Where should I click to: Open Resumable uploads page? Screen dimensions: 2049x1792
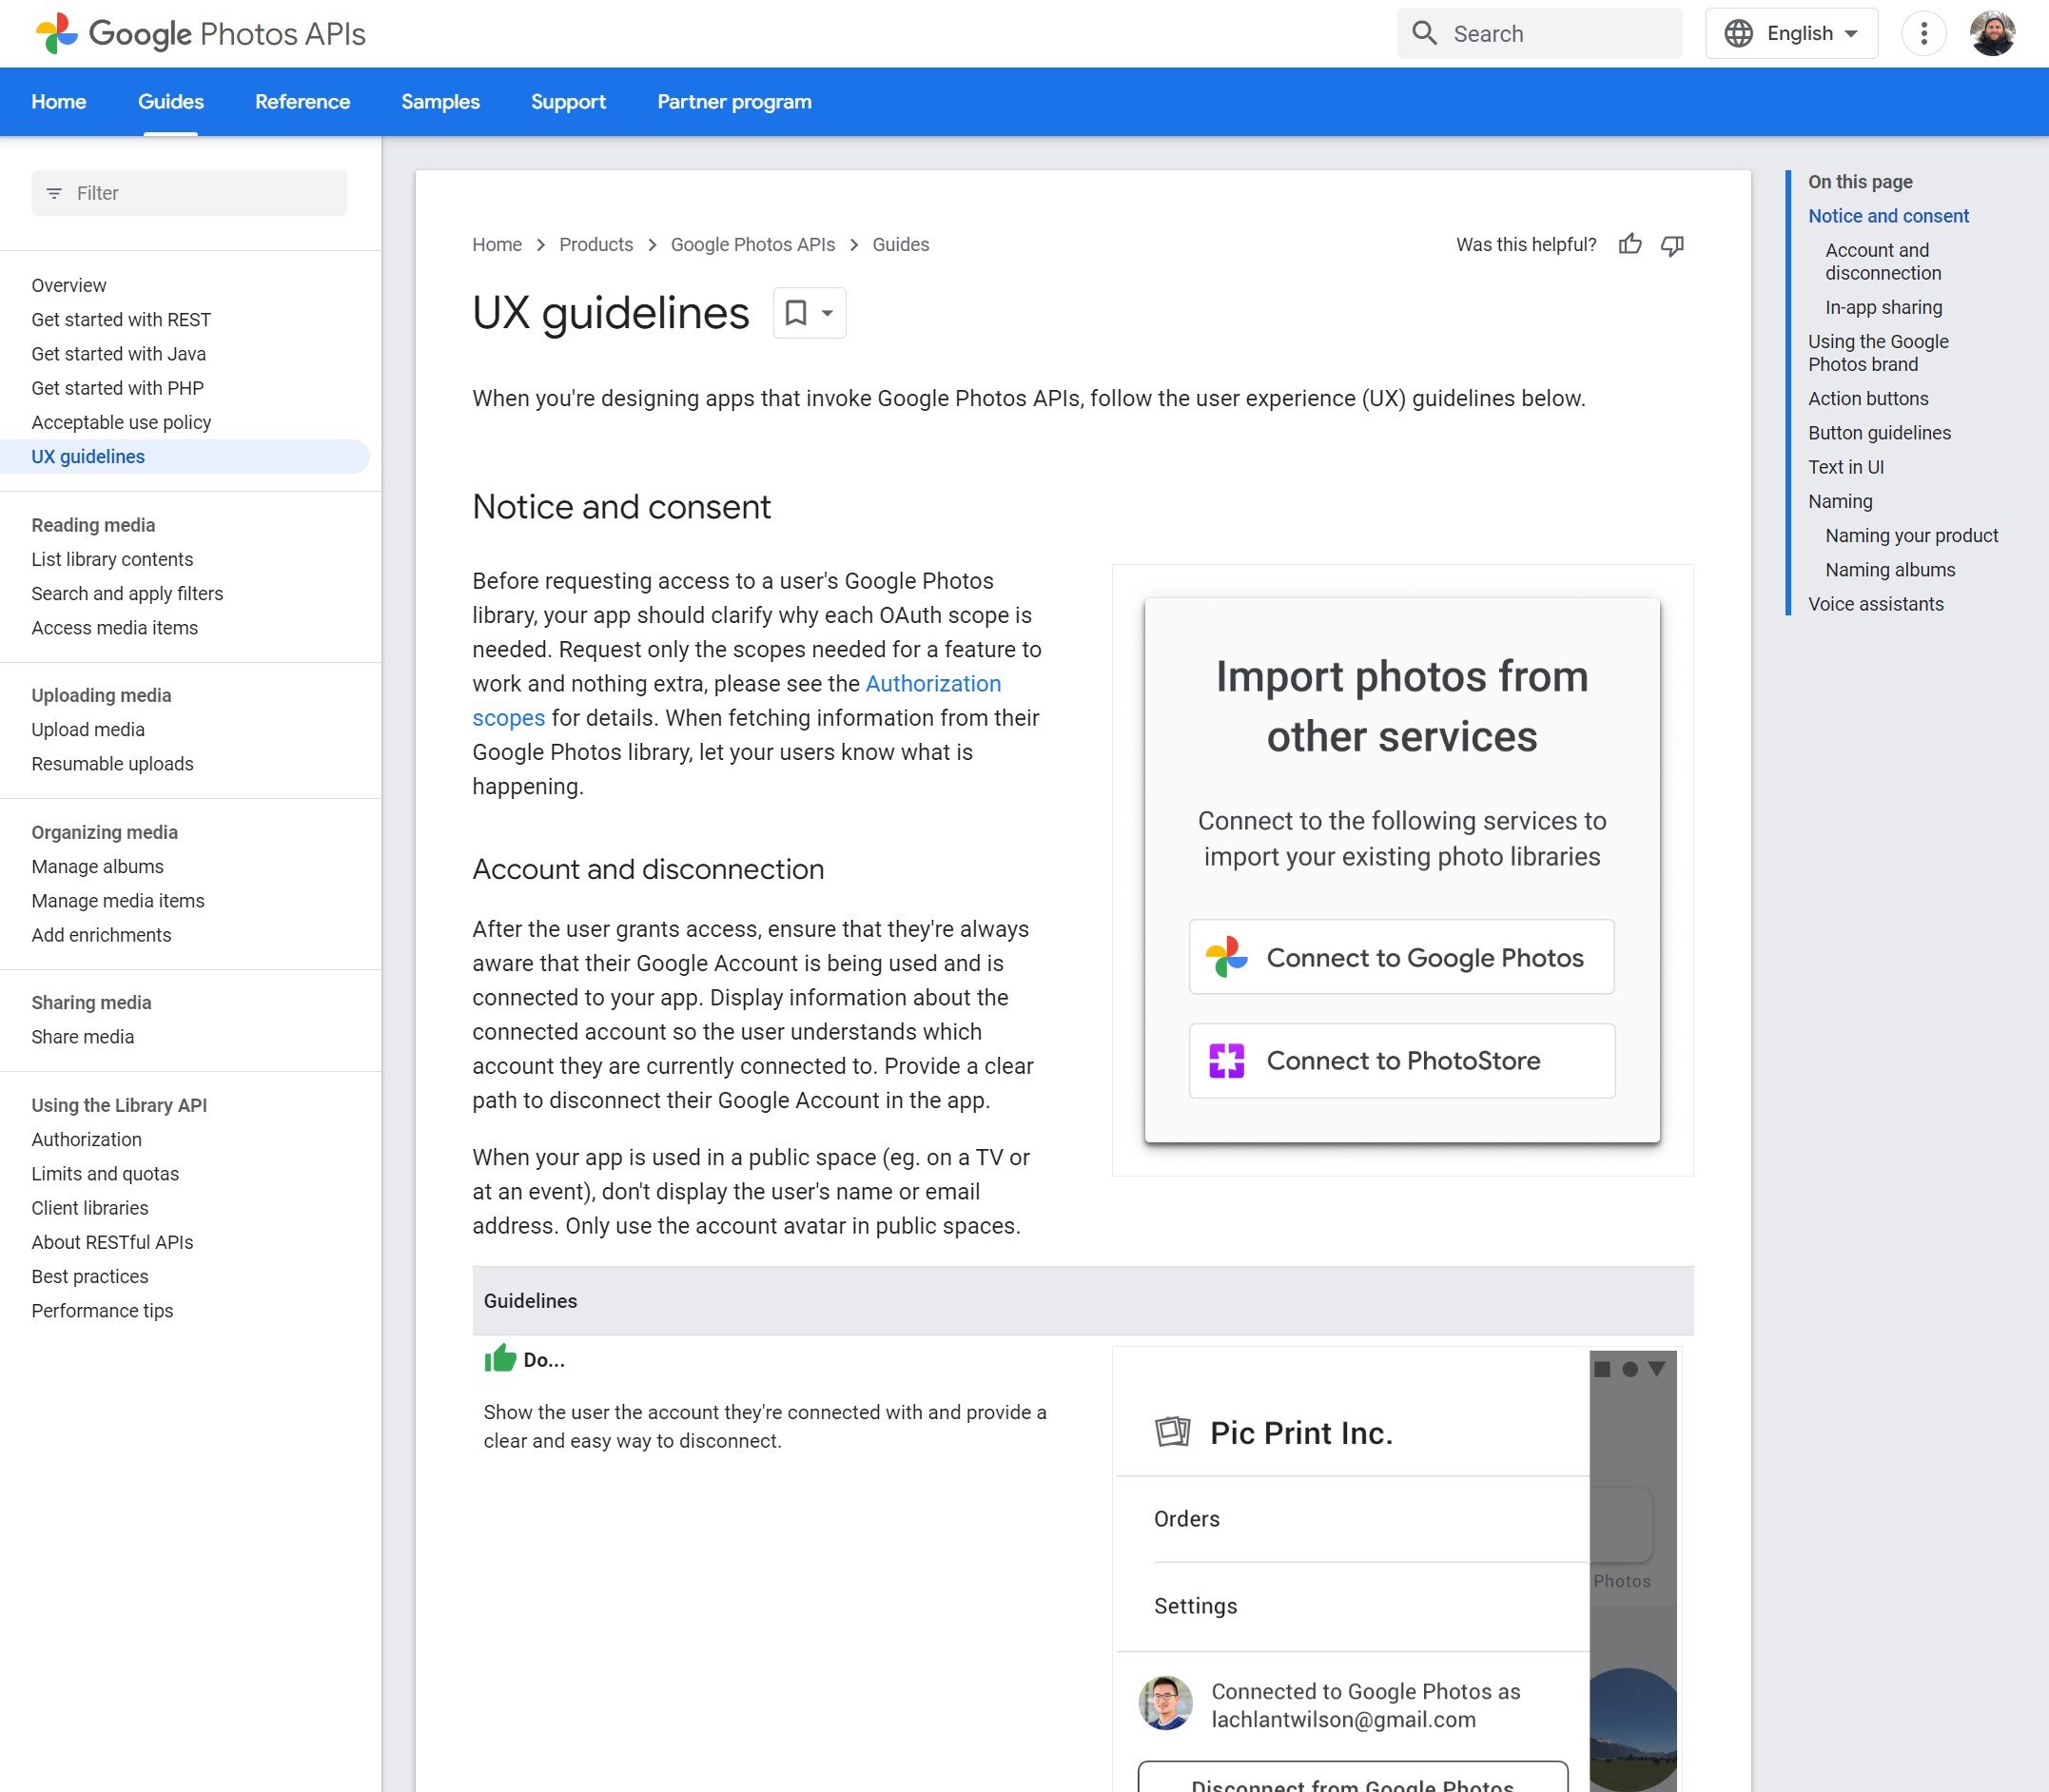pos(112,763)
